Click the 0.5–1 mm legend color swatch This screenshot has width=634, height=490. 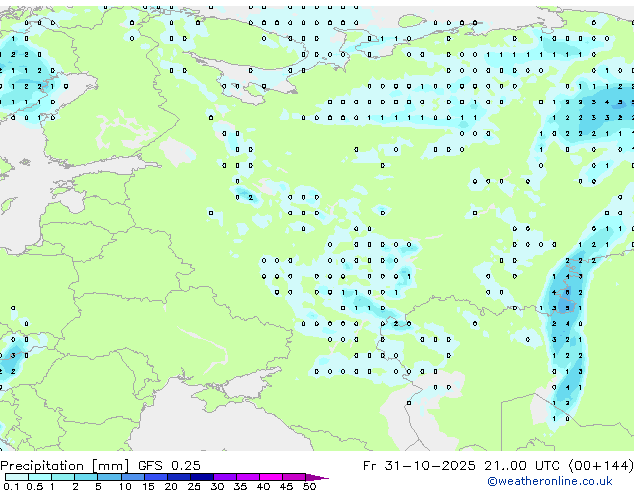40,477
